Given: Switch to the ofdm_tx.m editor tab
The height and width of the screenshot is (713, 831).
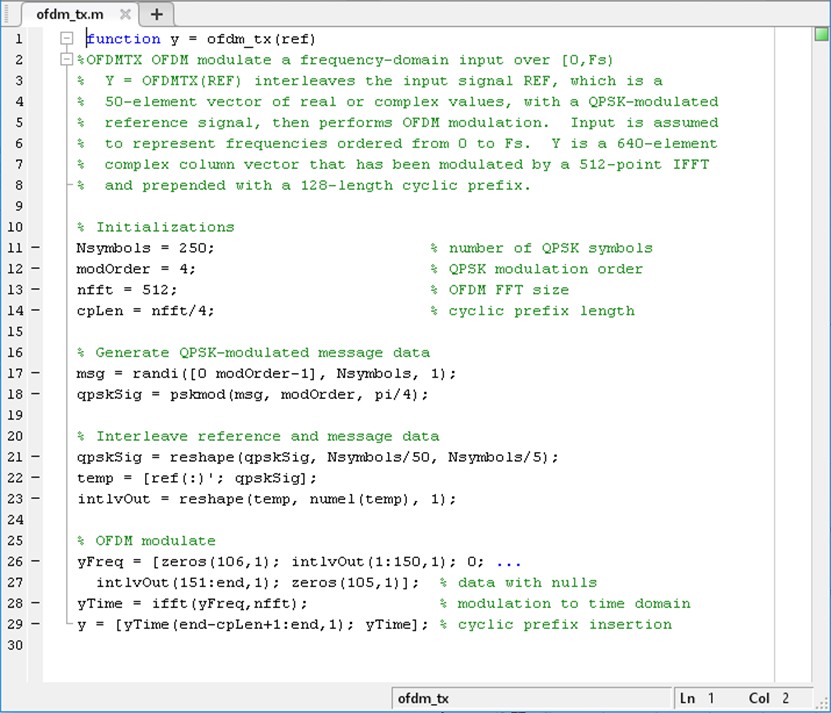Looking at the screenshot, I should click(70, 15).
